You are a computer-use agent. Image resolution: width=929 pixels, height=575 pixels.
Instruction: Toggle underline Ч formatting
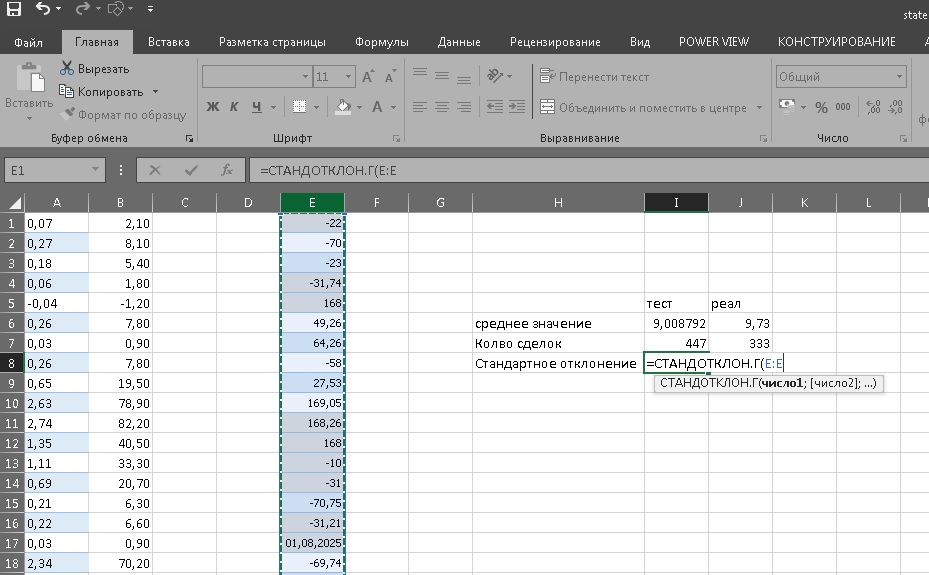pyautogui.click(x=257, y=107)
